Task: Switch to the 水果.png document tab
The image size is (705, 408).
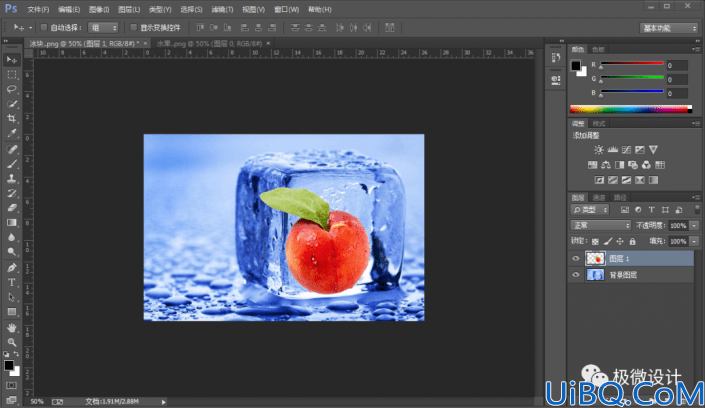Action: coord(209,44)
